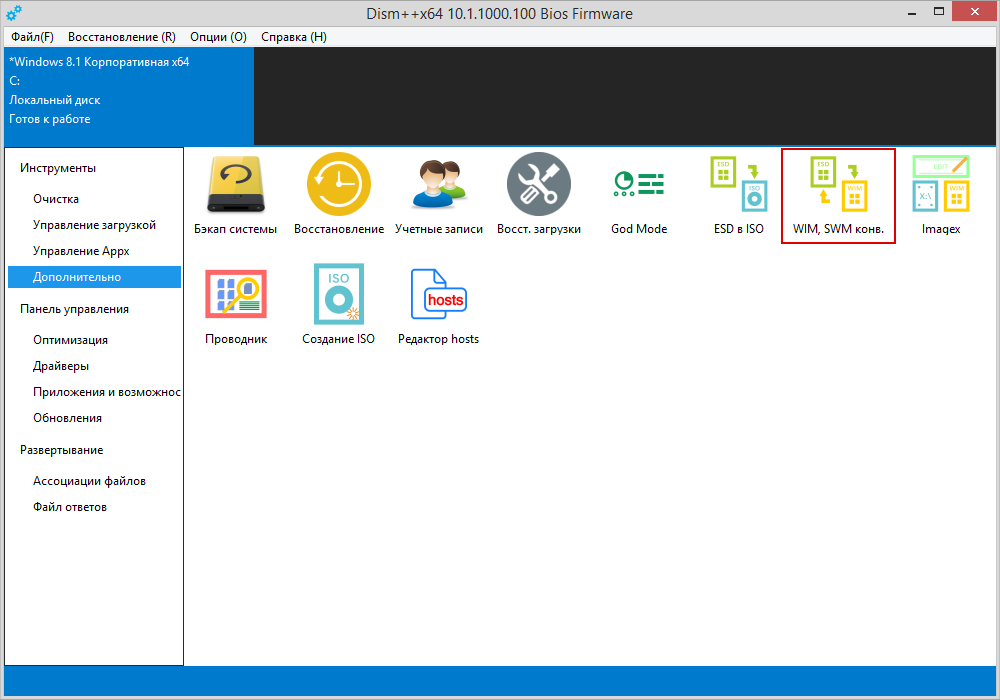Click the Развертывание section header
The height and width of the screenshot is (700, 1000).
(61, 450)
